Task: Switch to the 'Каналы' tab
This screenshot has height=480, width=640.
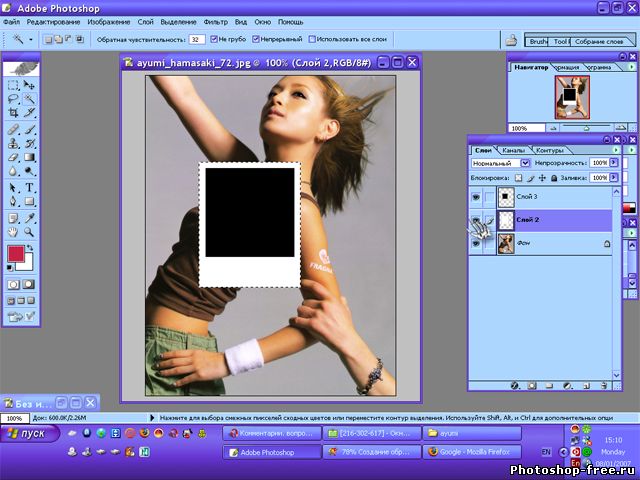Action: 512,150
